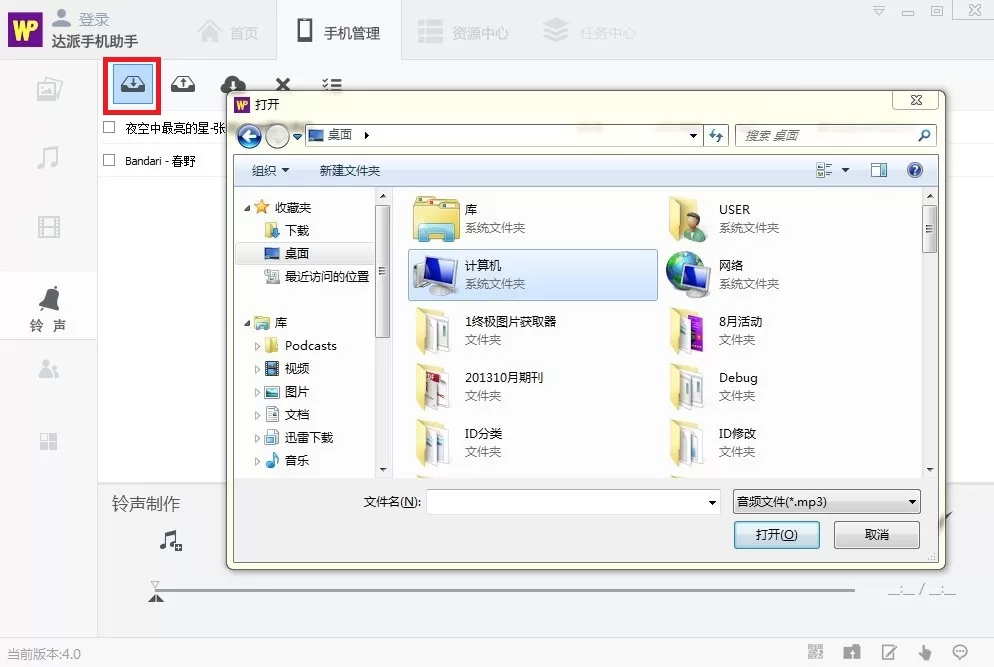Click the 桌面 breadcrumb arrow in address bar
This screenshot has width=994, height=667.
click(366, 135)
